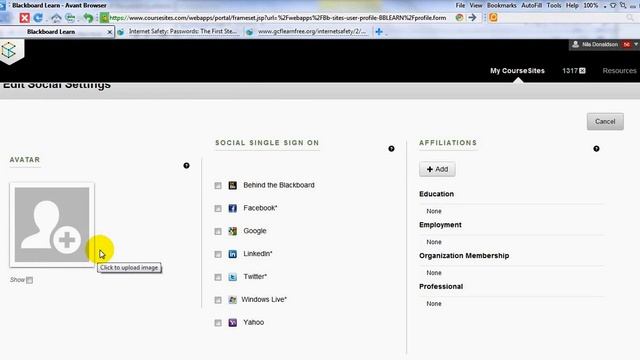This screenshot has height=360, width=640.
Task: Reload the page with the blue refresh icon
Action: [38, 18]
